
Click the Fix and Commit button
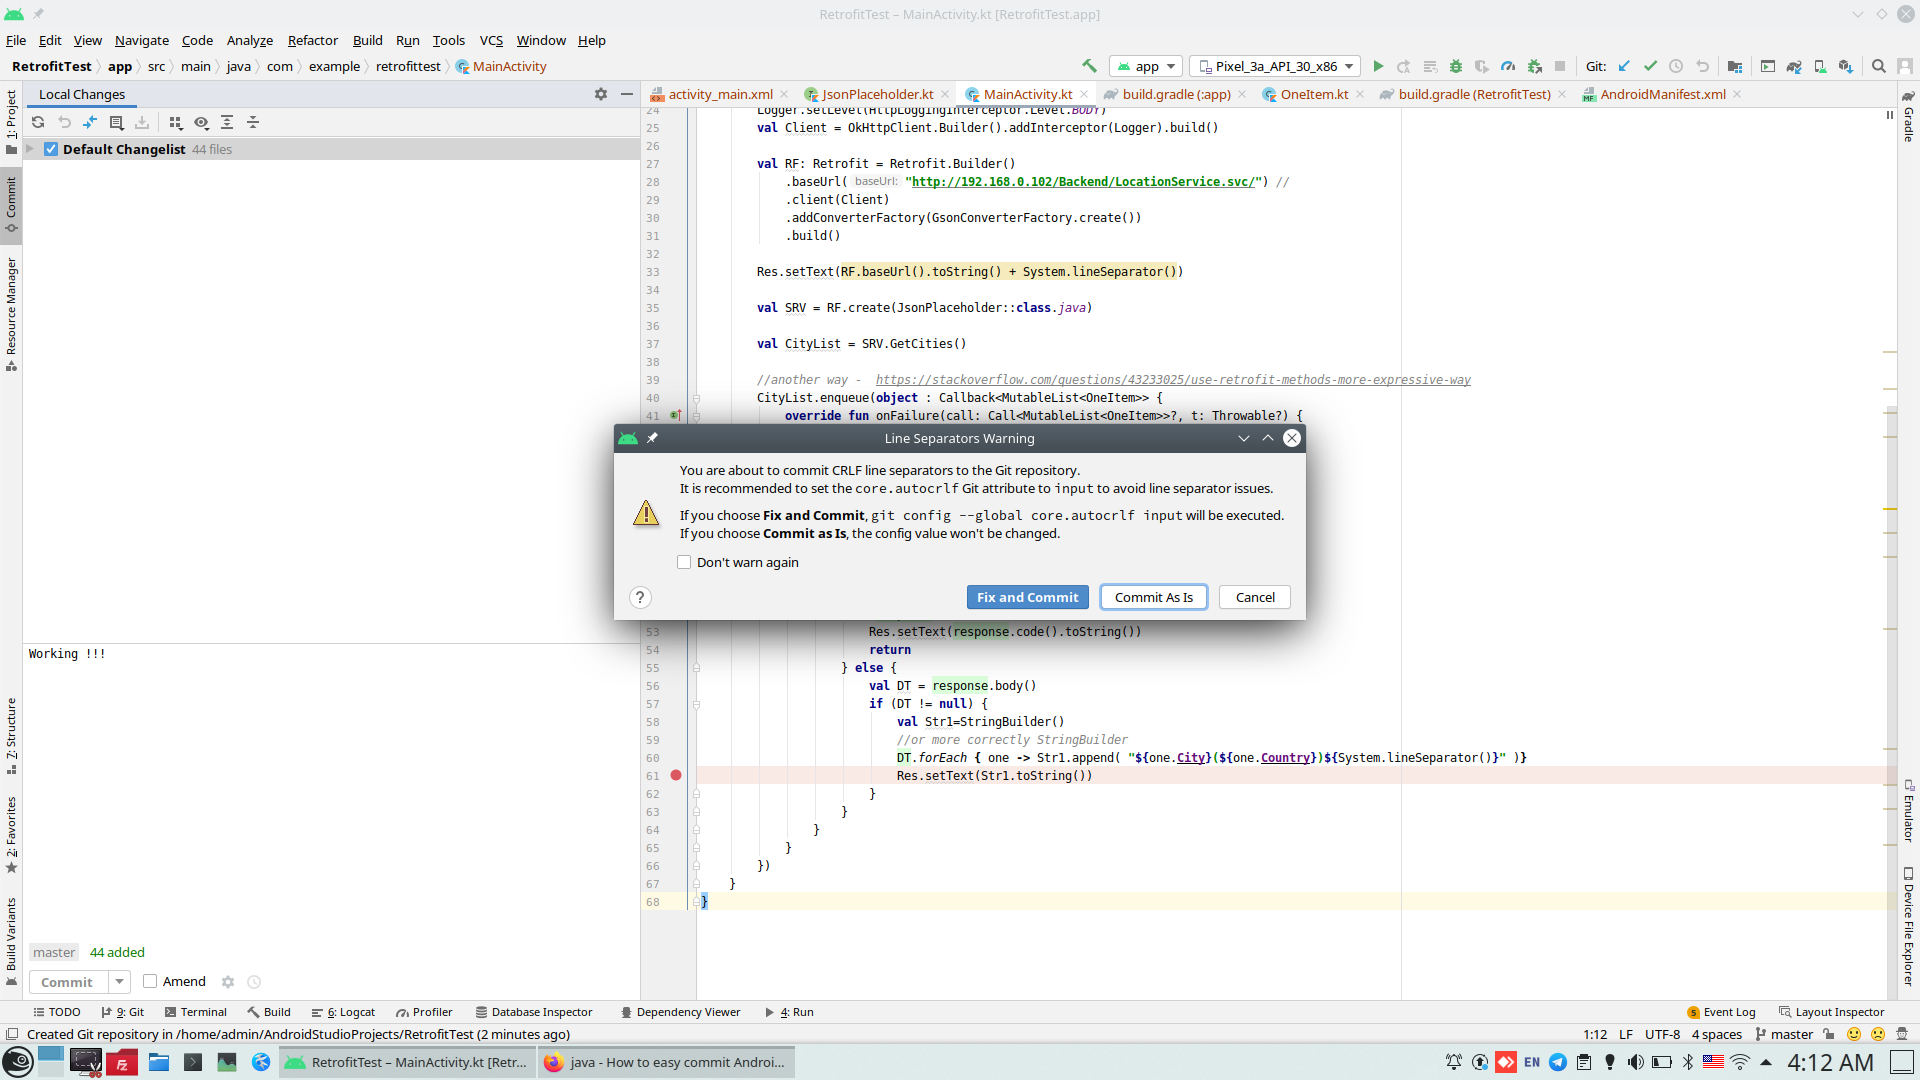1027,597
